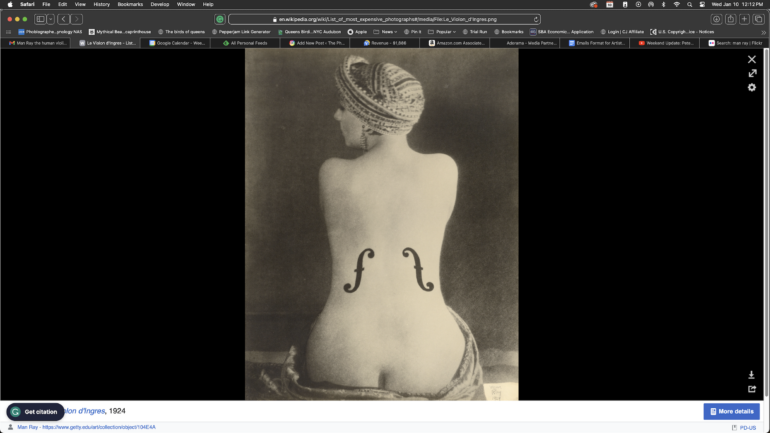
Task: Close the media viewer with the X icon
Action: point(752,59)
